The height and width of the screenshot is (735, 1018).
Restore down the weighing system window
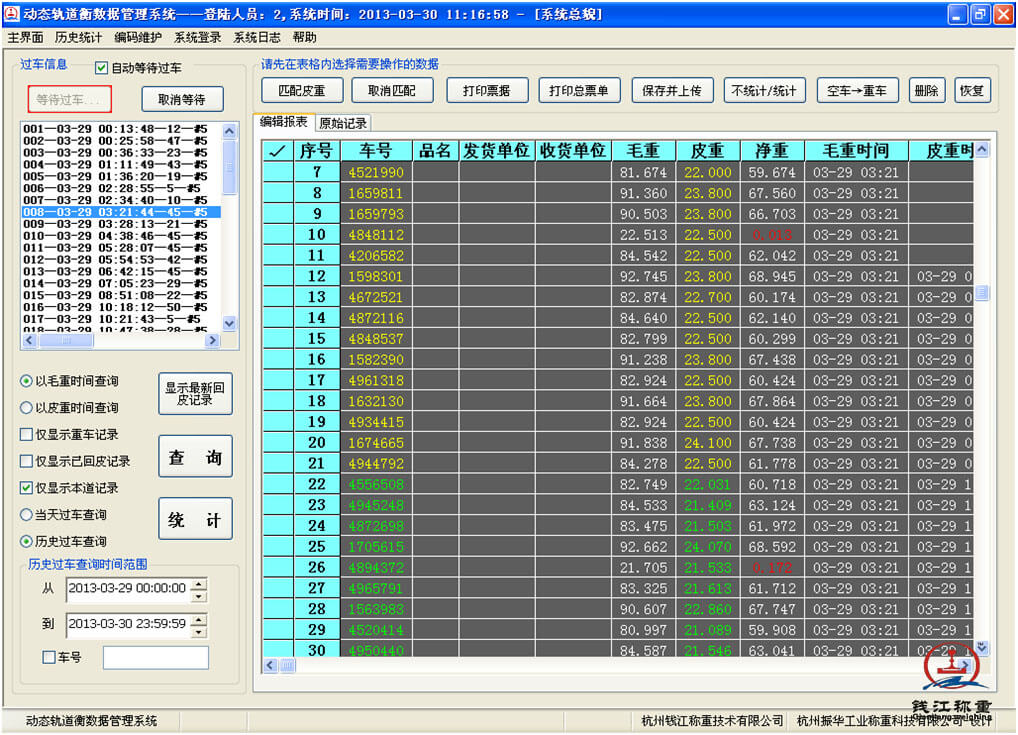[980, 14]
